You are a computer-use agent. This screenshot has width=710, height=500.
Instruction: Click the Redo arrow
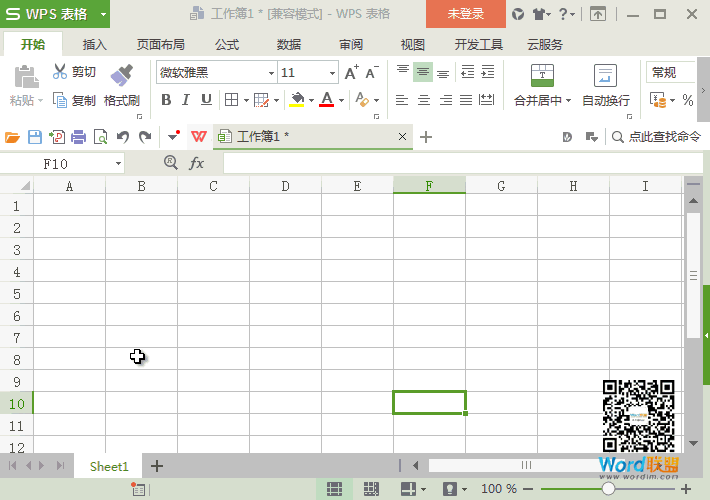tap(145, 137)
